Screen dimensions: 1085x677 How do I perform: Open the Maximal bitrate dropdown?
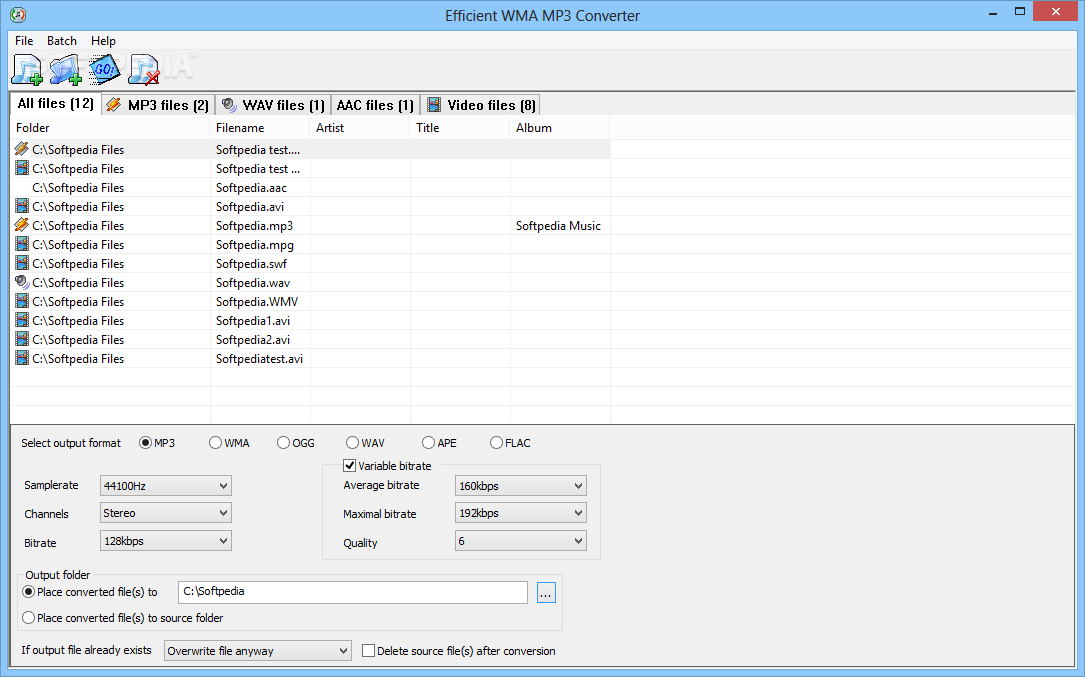pyautogui.click(x=520, y=513)
